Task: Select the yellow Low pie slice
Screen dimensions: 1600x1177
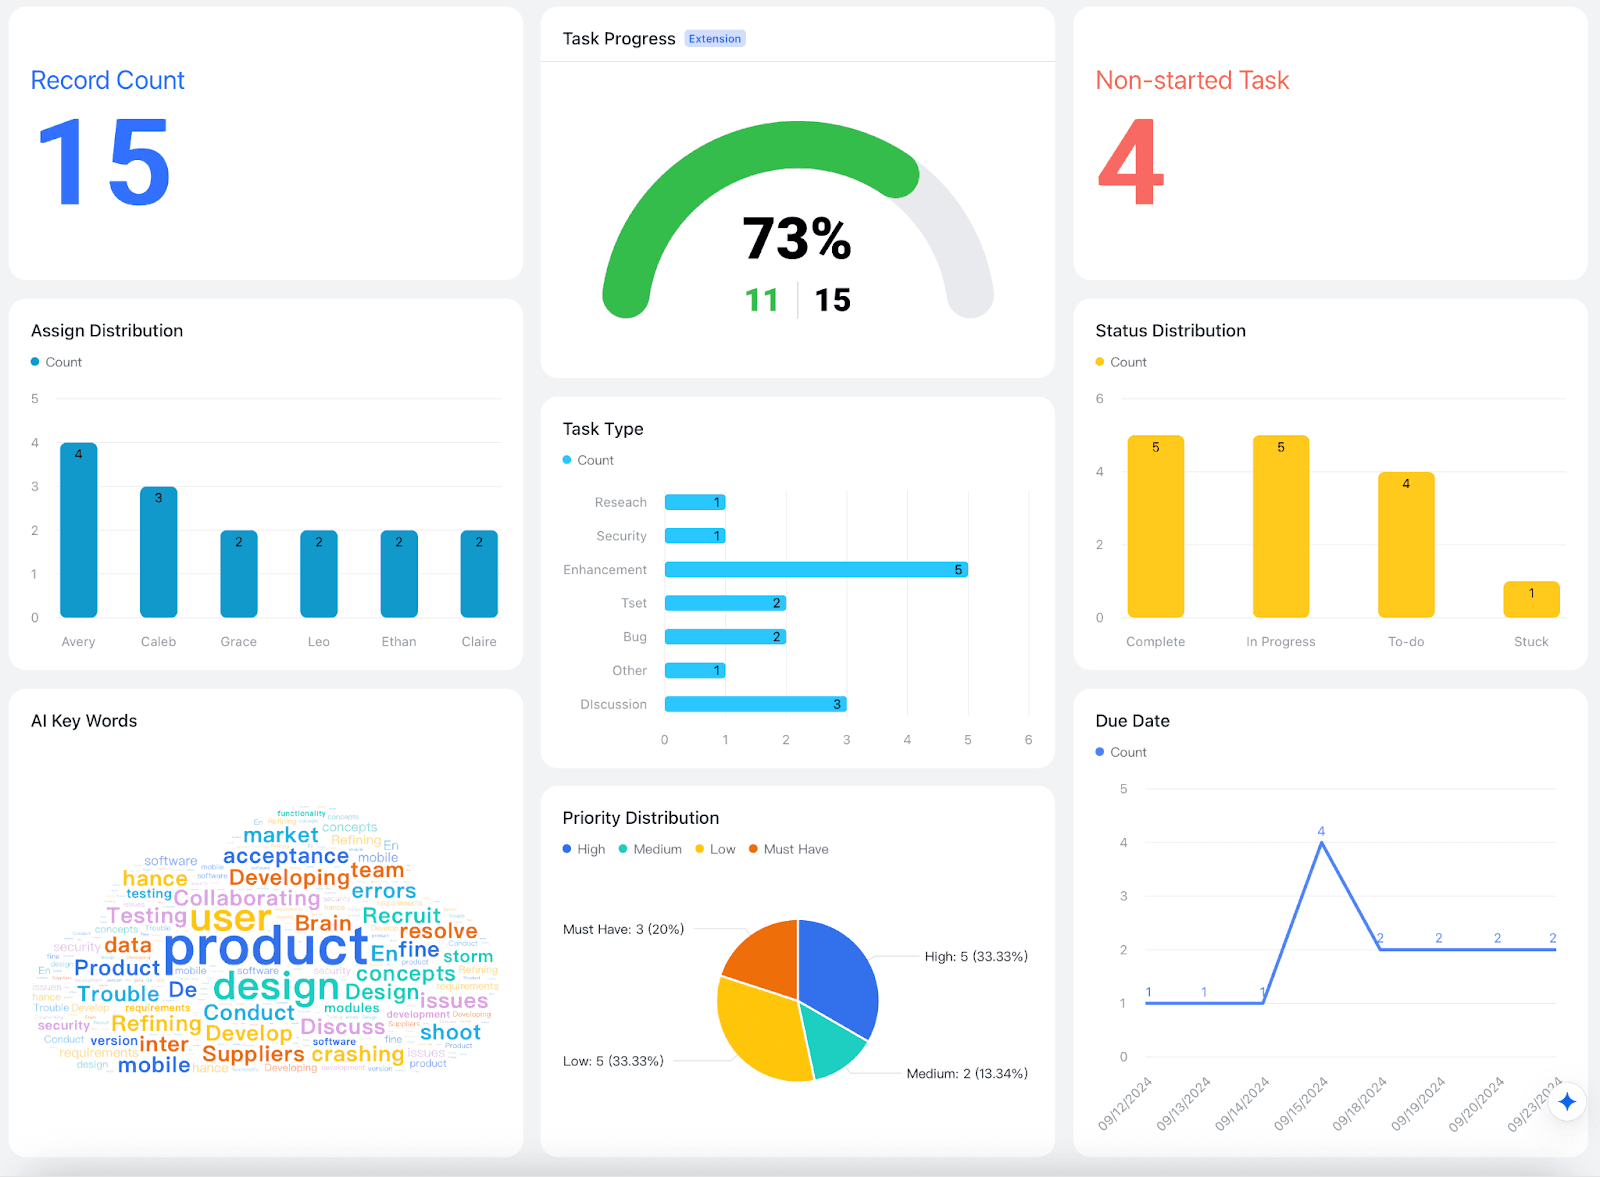Action: click(760, 1030)
